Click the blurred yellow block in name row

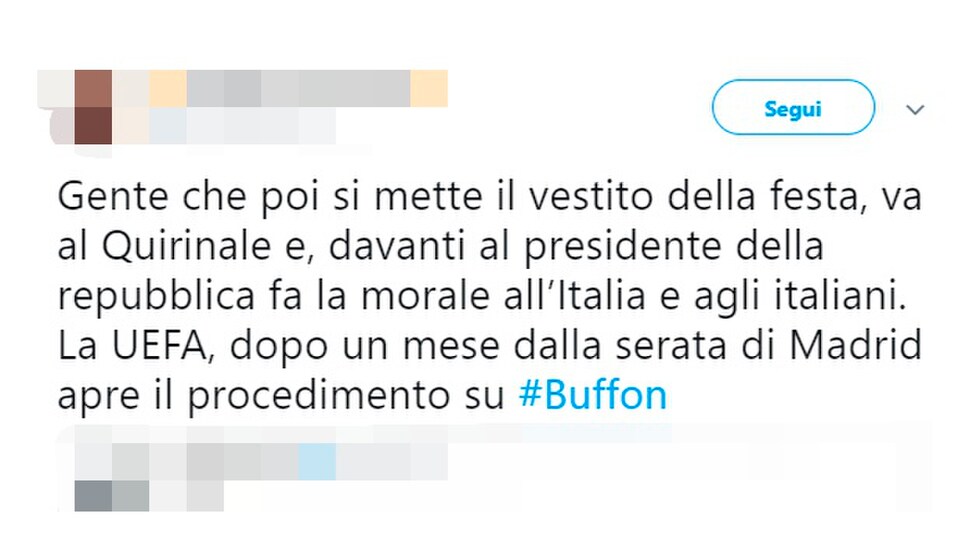point(168,89)
